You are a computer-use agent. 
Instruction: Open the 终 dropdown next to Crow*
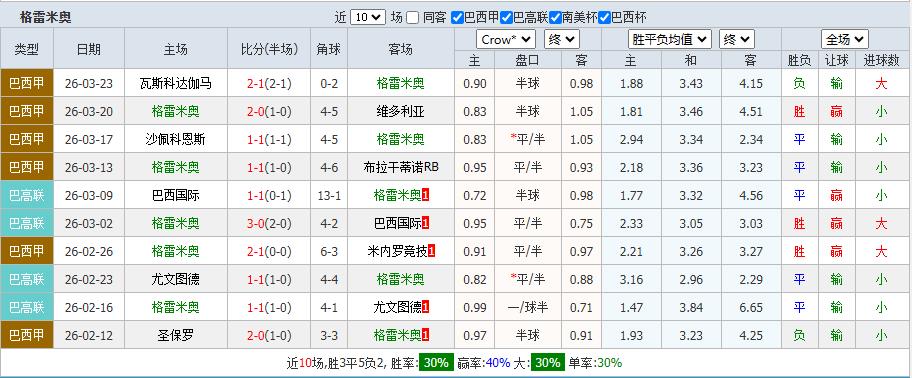[561, 40]
